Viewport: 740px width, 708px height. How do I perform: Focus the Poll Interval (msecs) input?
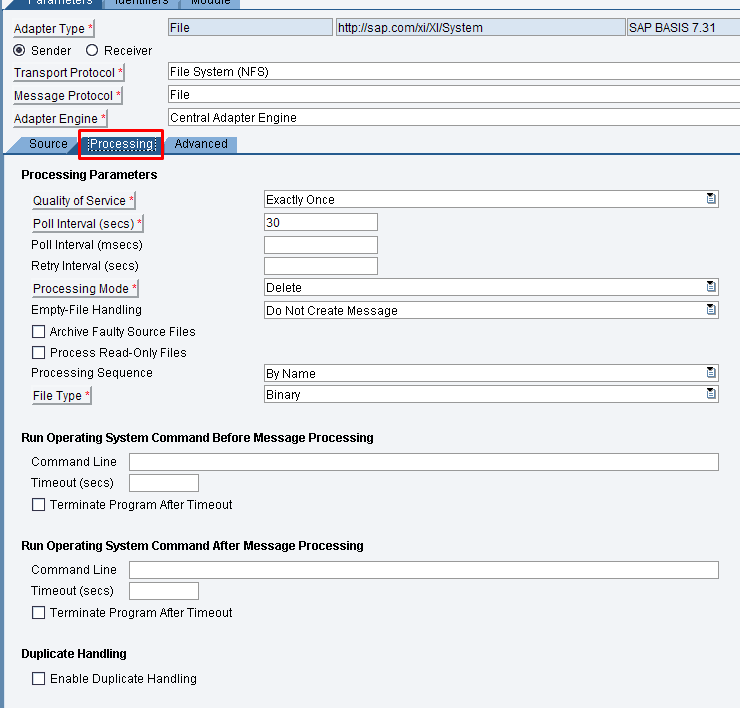[321, 244]
